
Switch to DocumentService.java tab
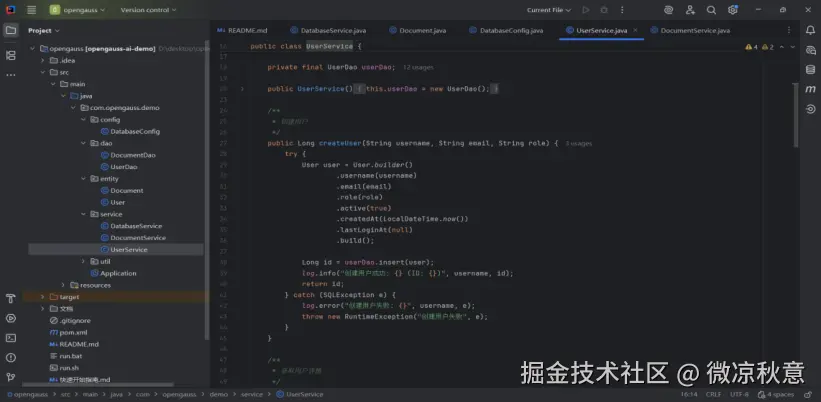pos(690,30)
